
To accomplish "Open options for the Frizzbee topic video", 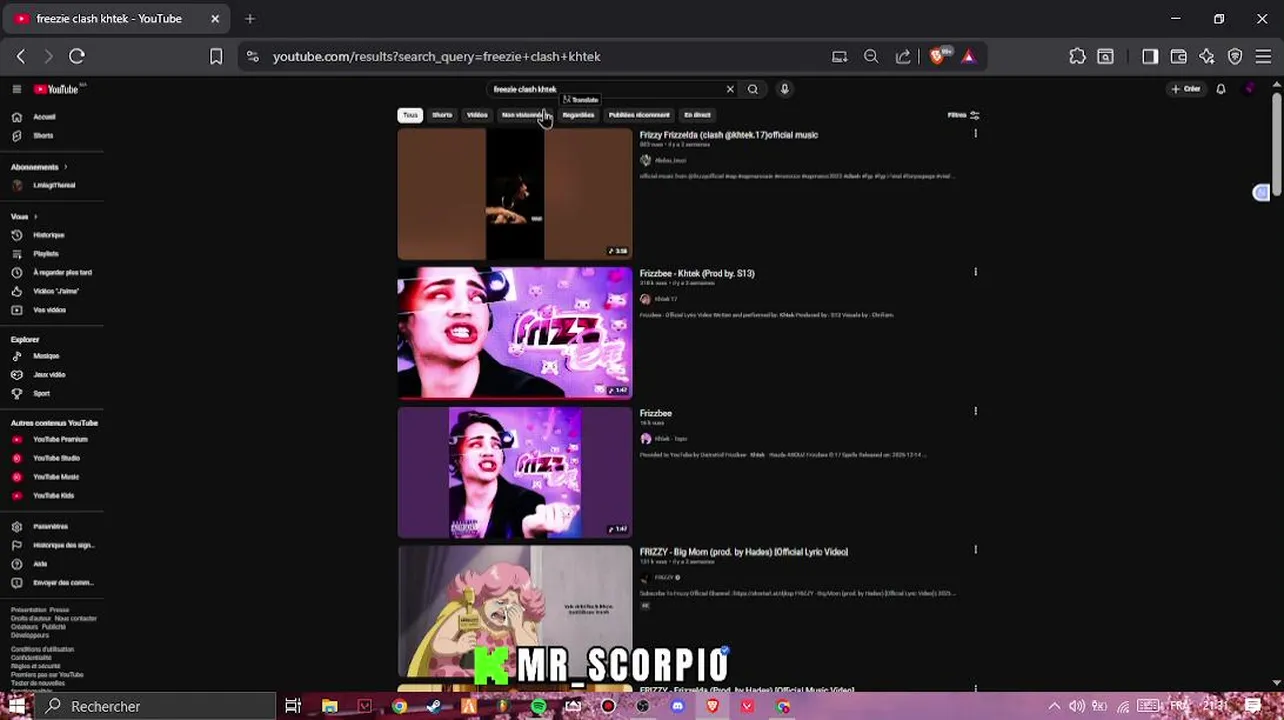I will 975,411.
